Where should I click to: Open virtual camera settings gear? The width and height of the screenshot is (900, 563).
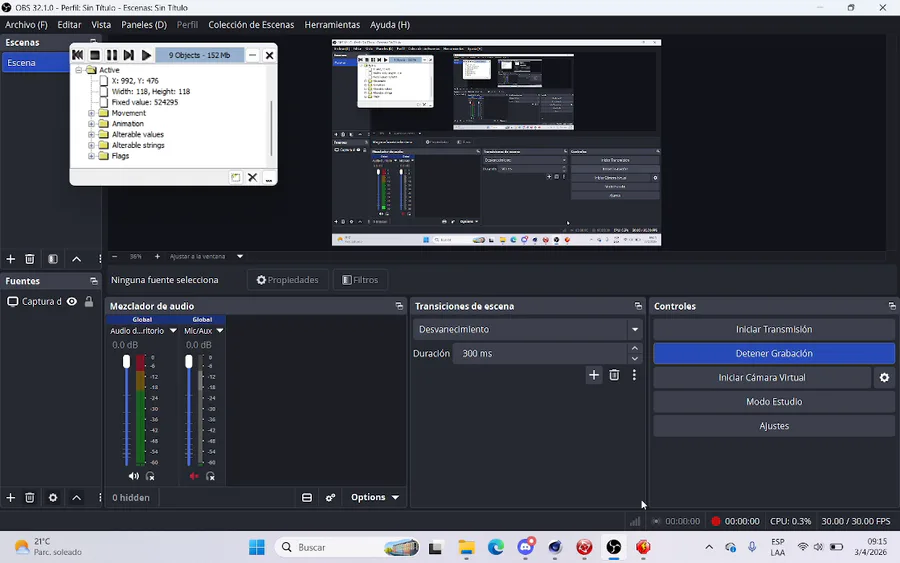tap(885, 378)
